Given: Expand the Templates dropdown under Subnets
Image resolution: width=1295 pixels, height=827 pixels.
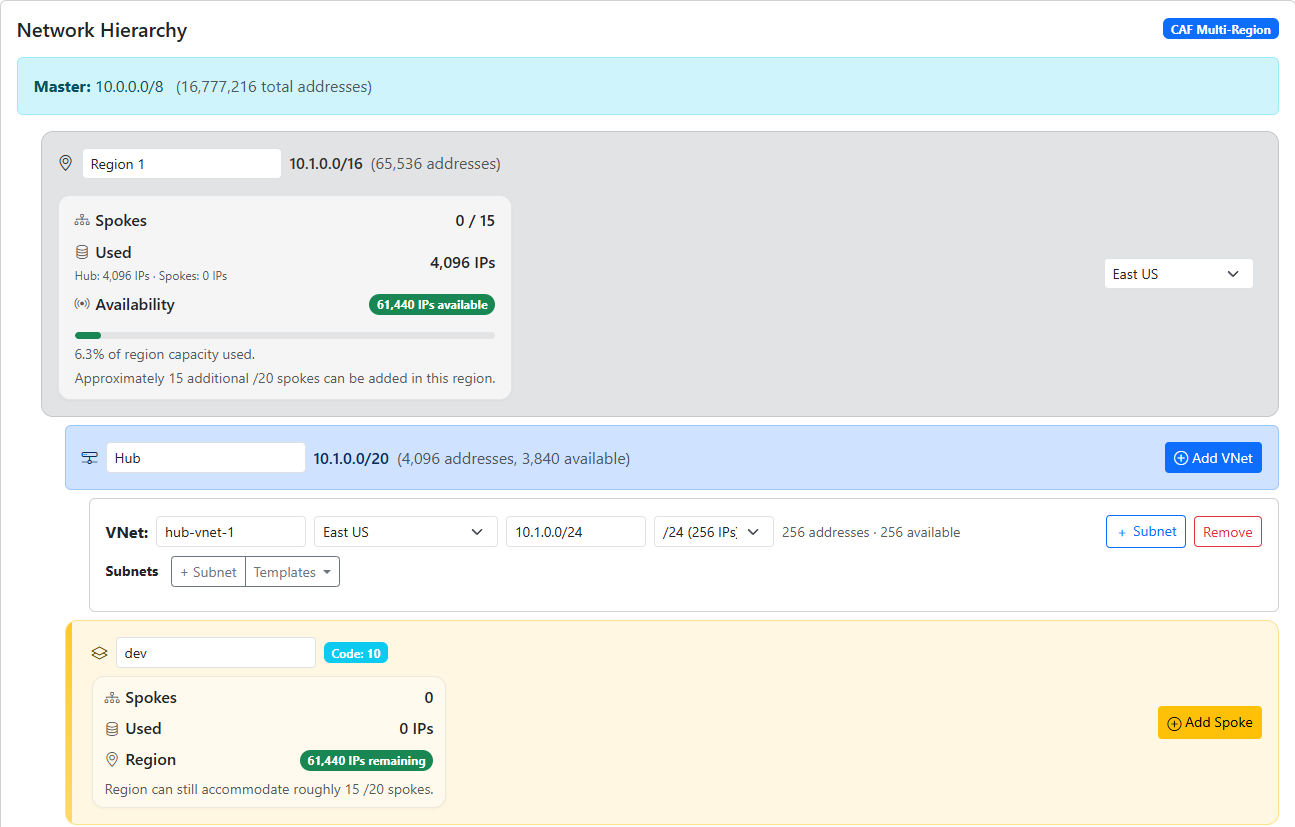Looking at the screenshot, I should tap(292, 571).
